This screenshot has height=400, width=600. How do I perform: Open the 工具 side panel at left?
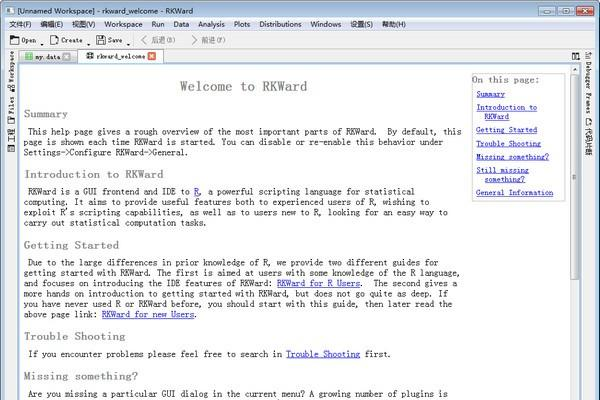(x=12, y=140)
